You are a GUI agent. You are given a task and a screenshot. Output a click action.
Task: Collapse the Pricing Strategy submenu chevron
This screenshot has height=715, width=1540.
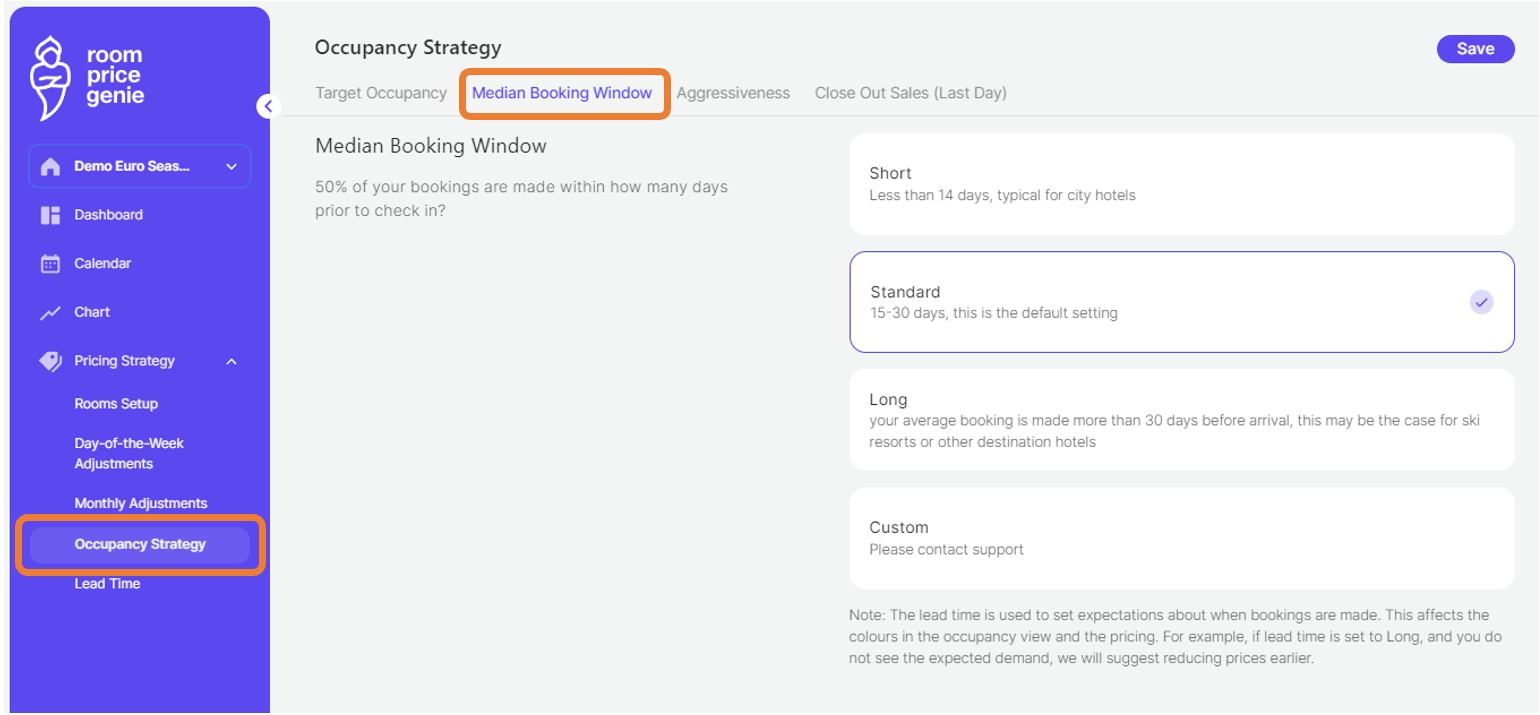231,361
